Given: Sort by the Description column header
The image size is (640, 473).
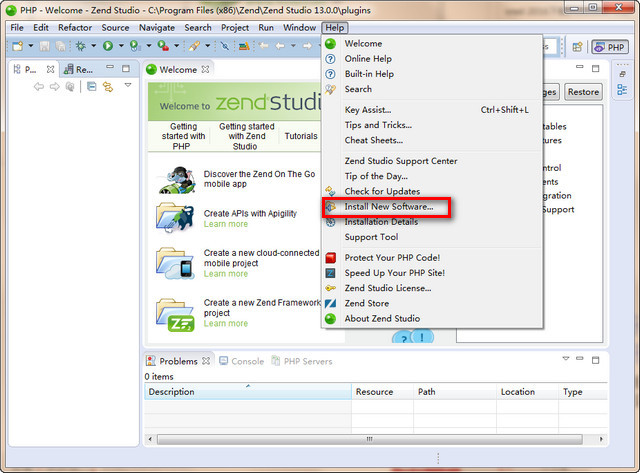Looking at the screenshot, I should pyautogui.click(x=248, y=392).
